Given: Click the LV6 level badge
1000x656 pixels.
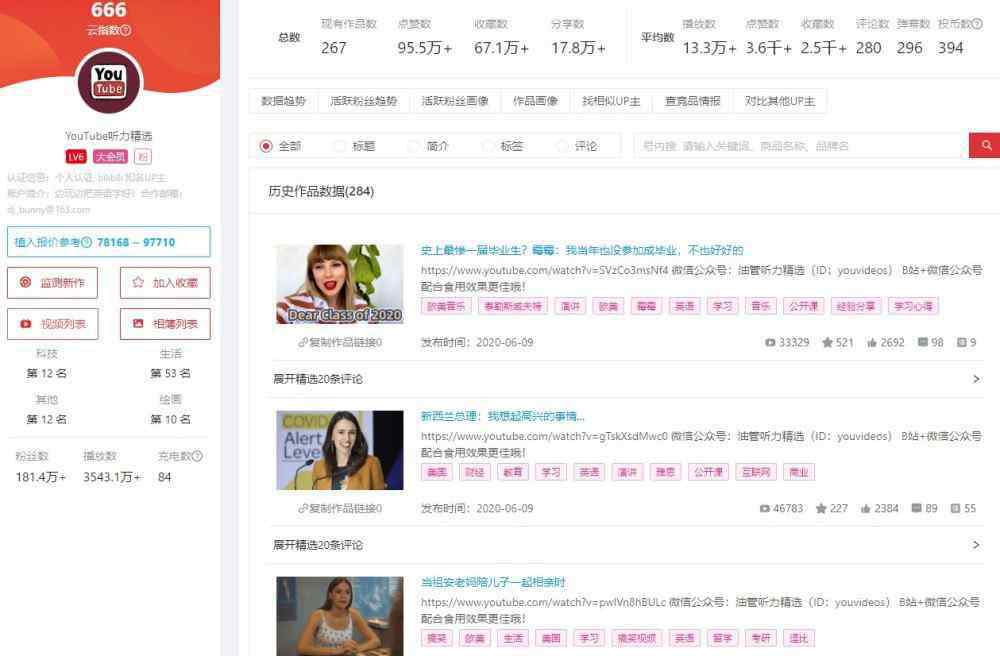Looking at the screenshot, I should [76, 157].
